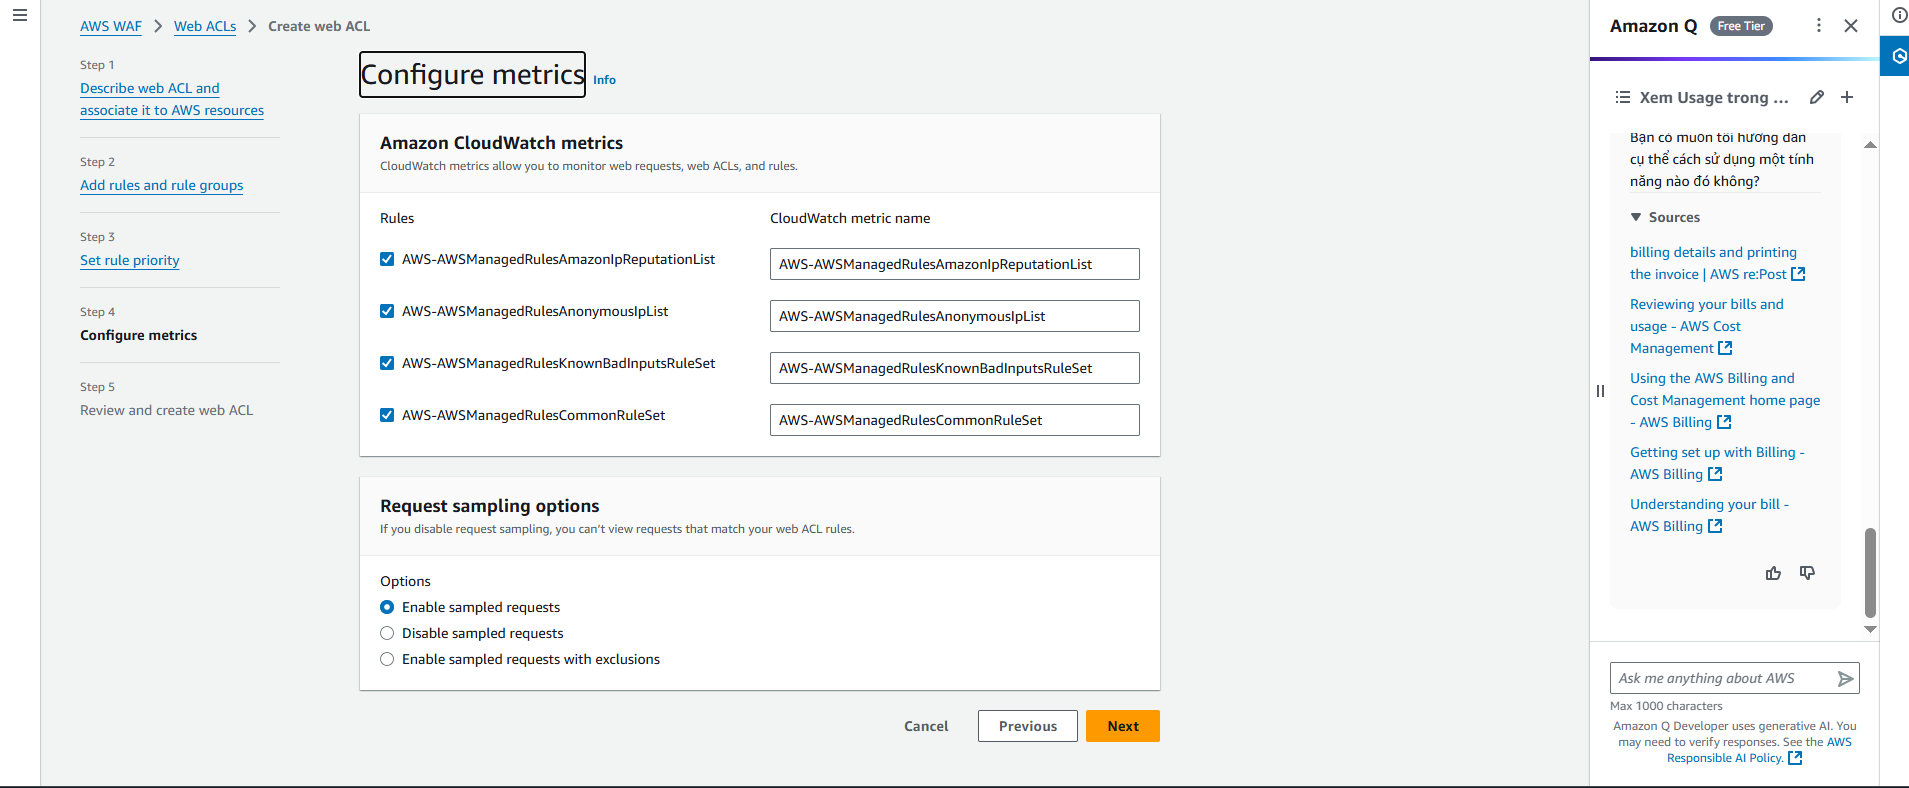1909x788 pixels.
Task: Open the conversation list icon
Action: coord(1622,97)
